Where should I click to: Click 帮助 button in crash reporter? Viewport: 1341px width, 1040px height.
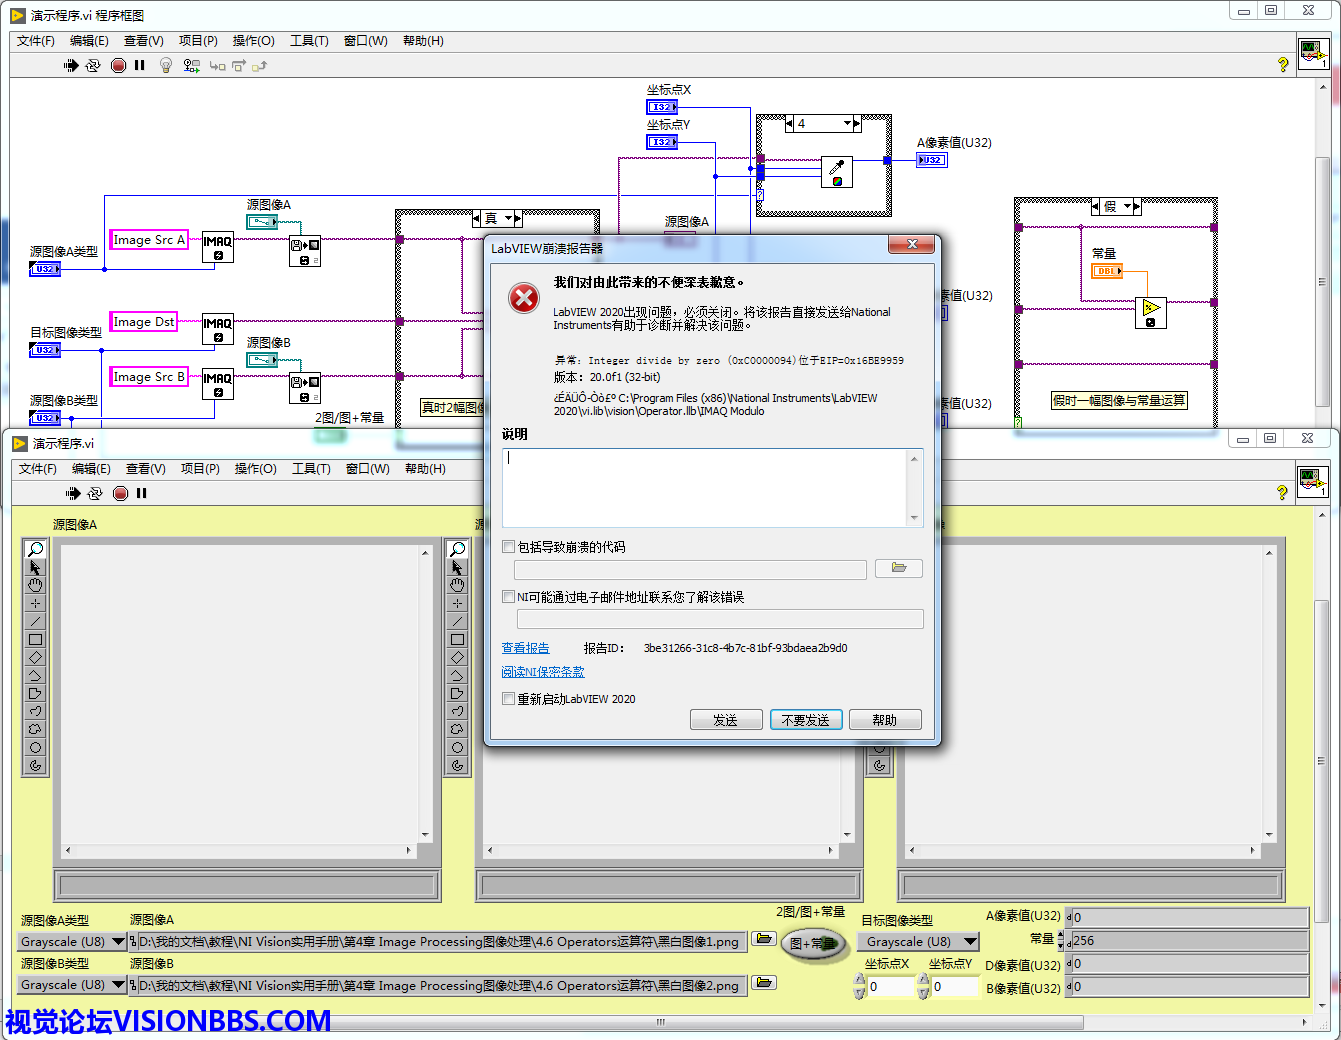tap(885, 720)
